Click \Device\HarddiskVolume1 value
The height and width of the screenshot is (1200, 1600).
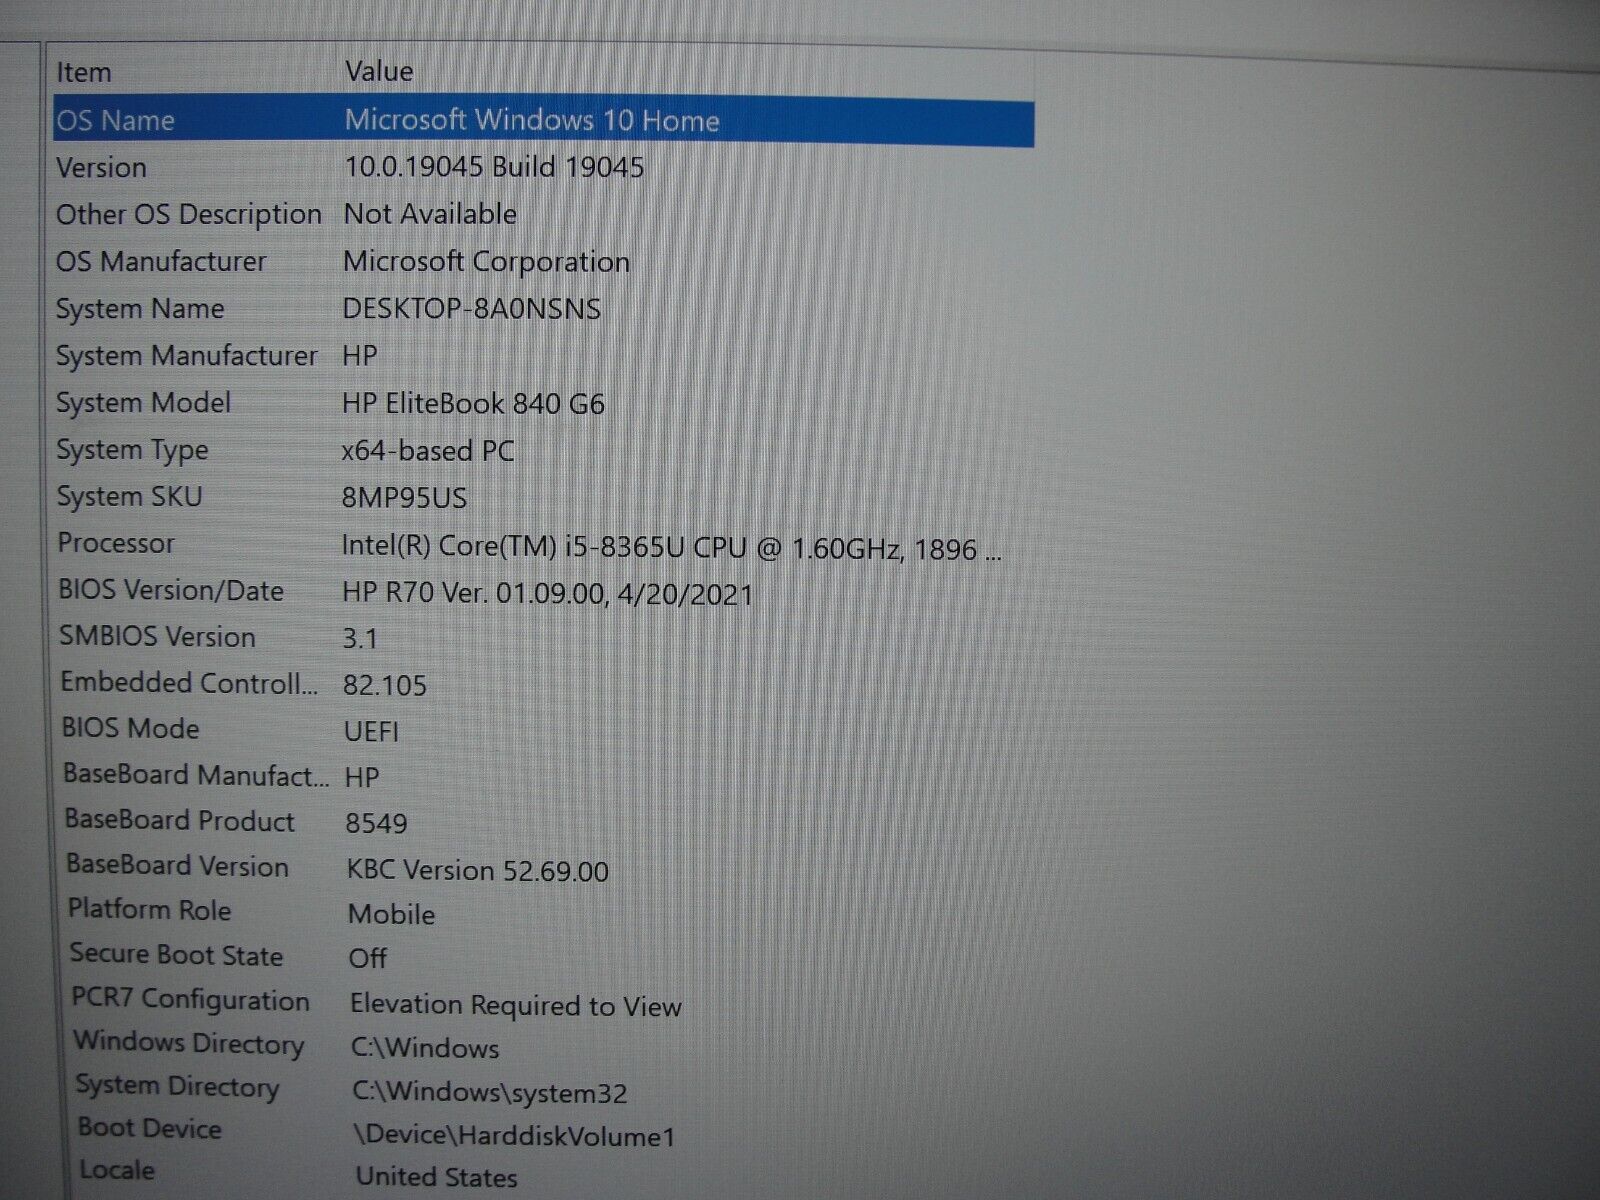pyautogui.click(x=515, y=1136)
